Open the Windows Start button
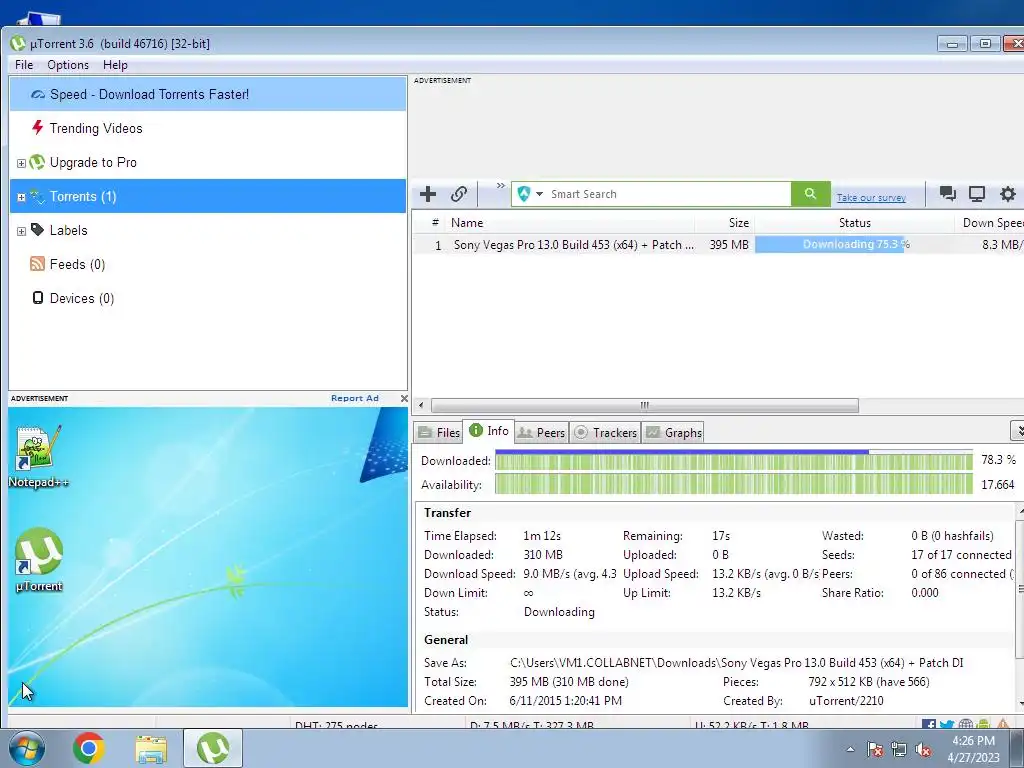 [26, 748]
